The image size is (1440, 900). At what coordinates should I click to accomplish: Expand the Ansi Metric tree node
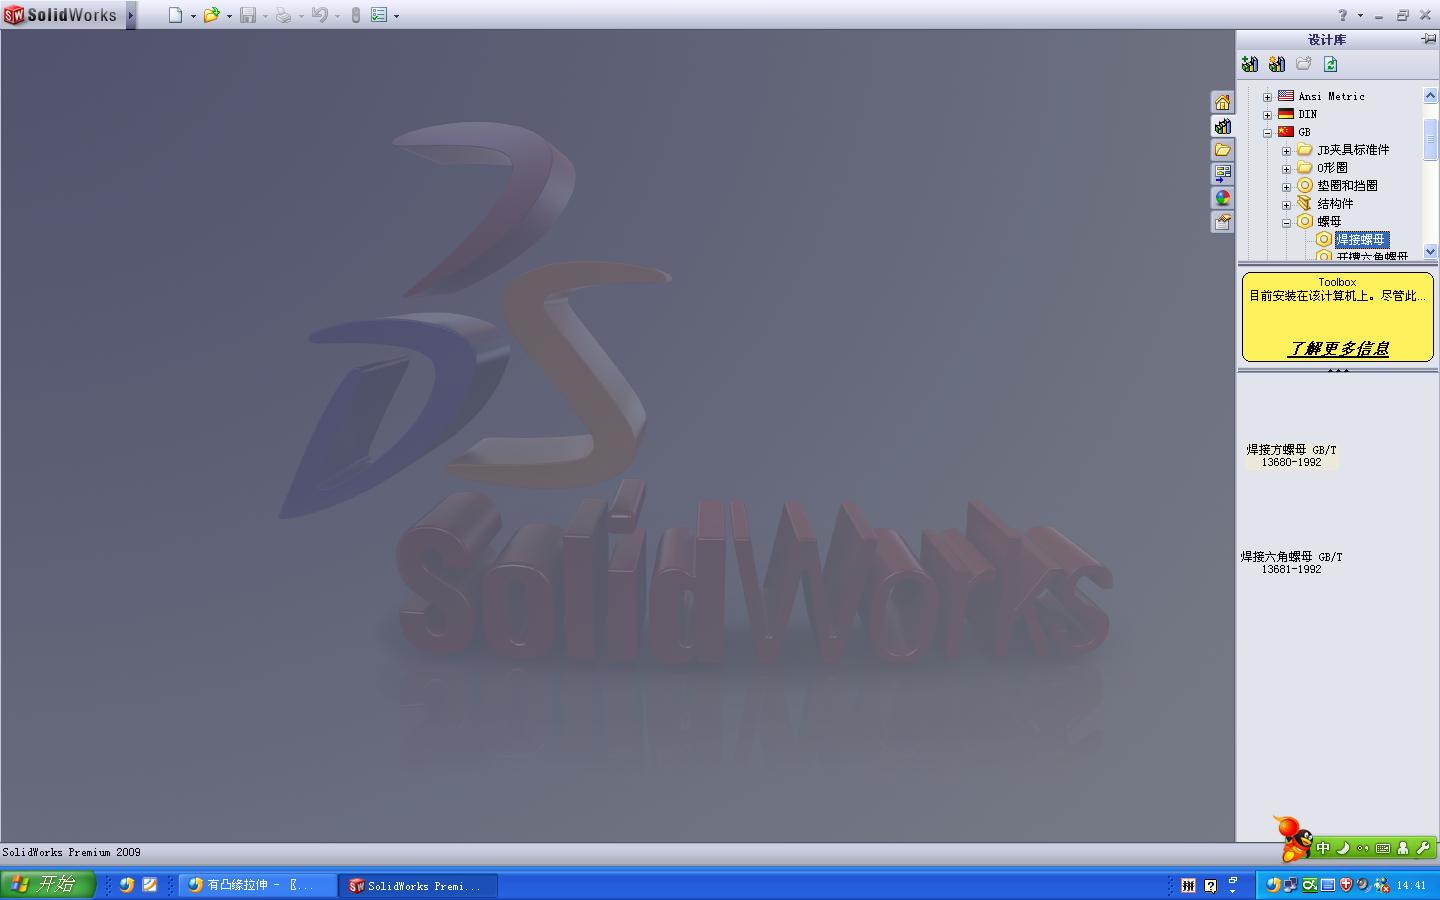tap(1267, 97)
